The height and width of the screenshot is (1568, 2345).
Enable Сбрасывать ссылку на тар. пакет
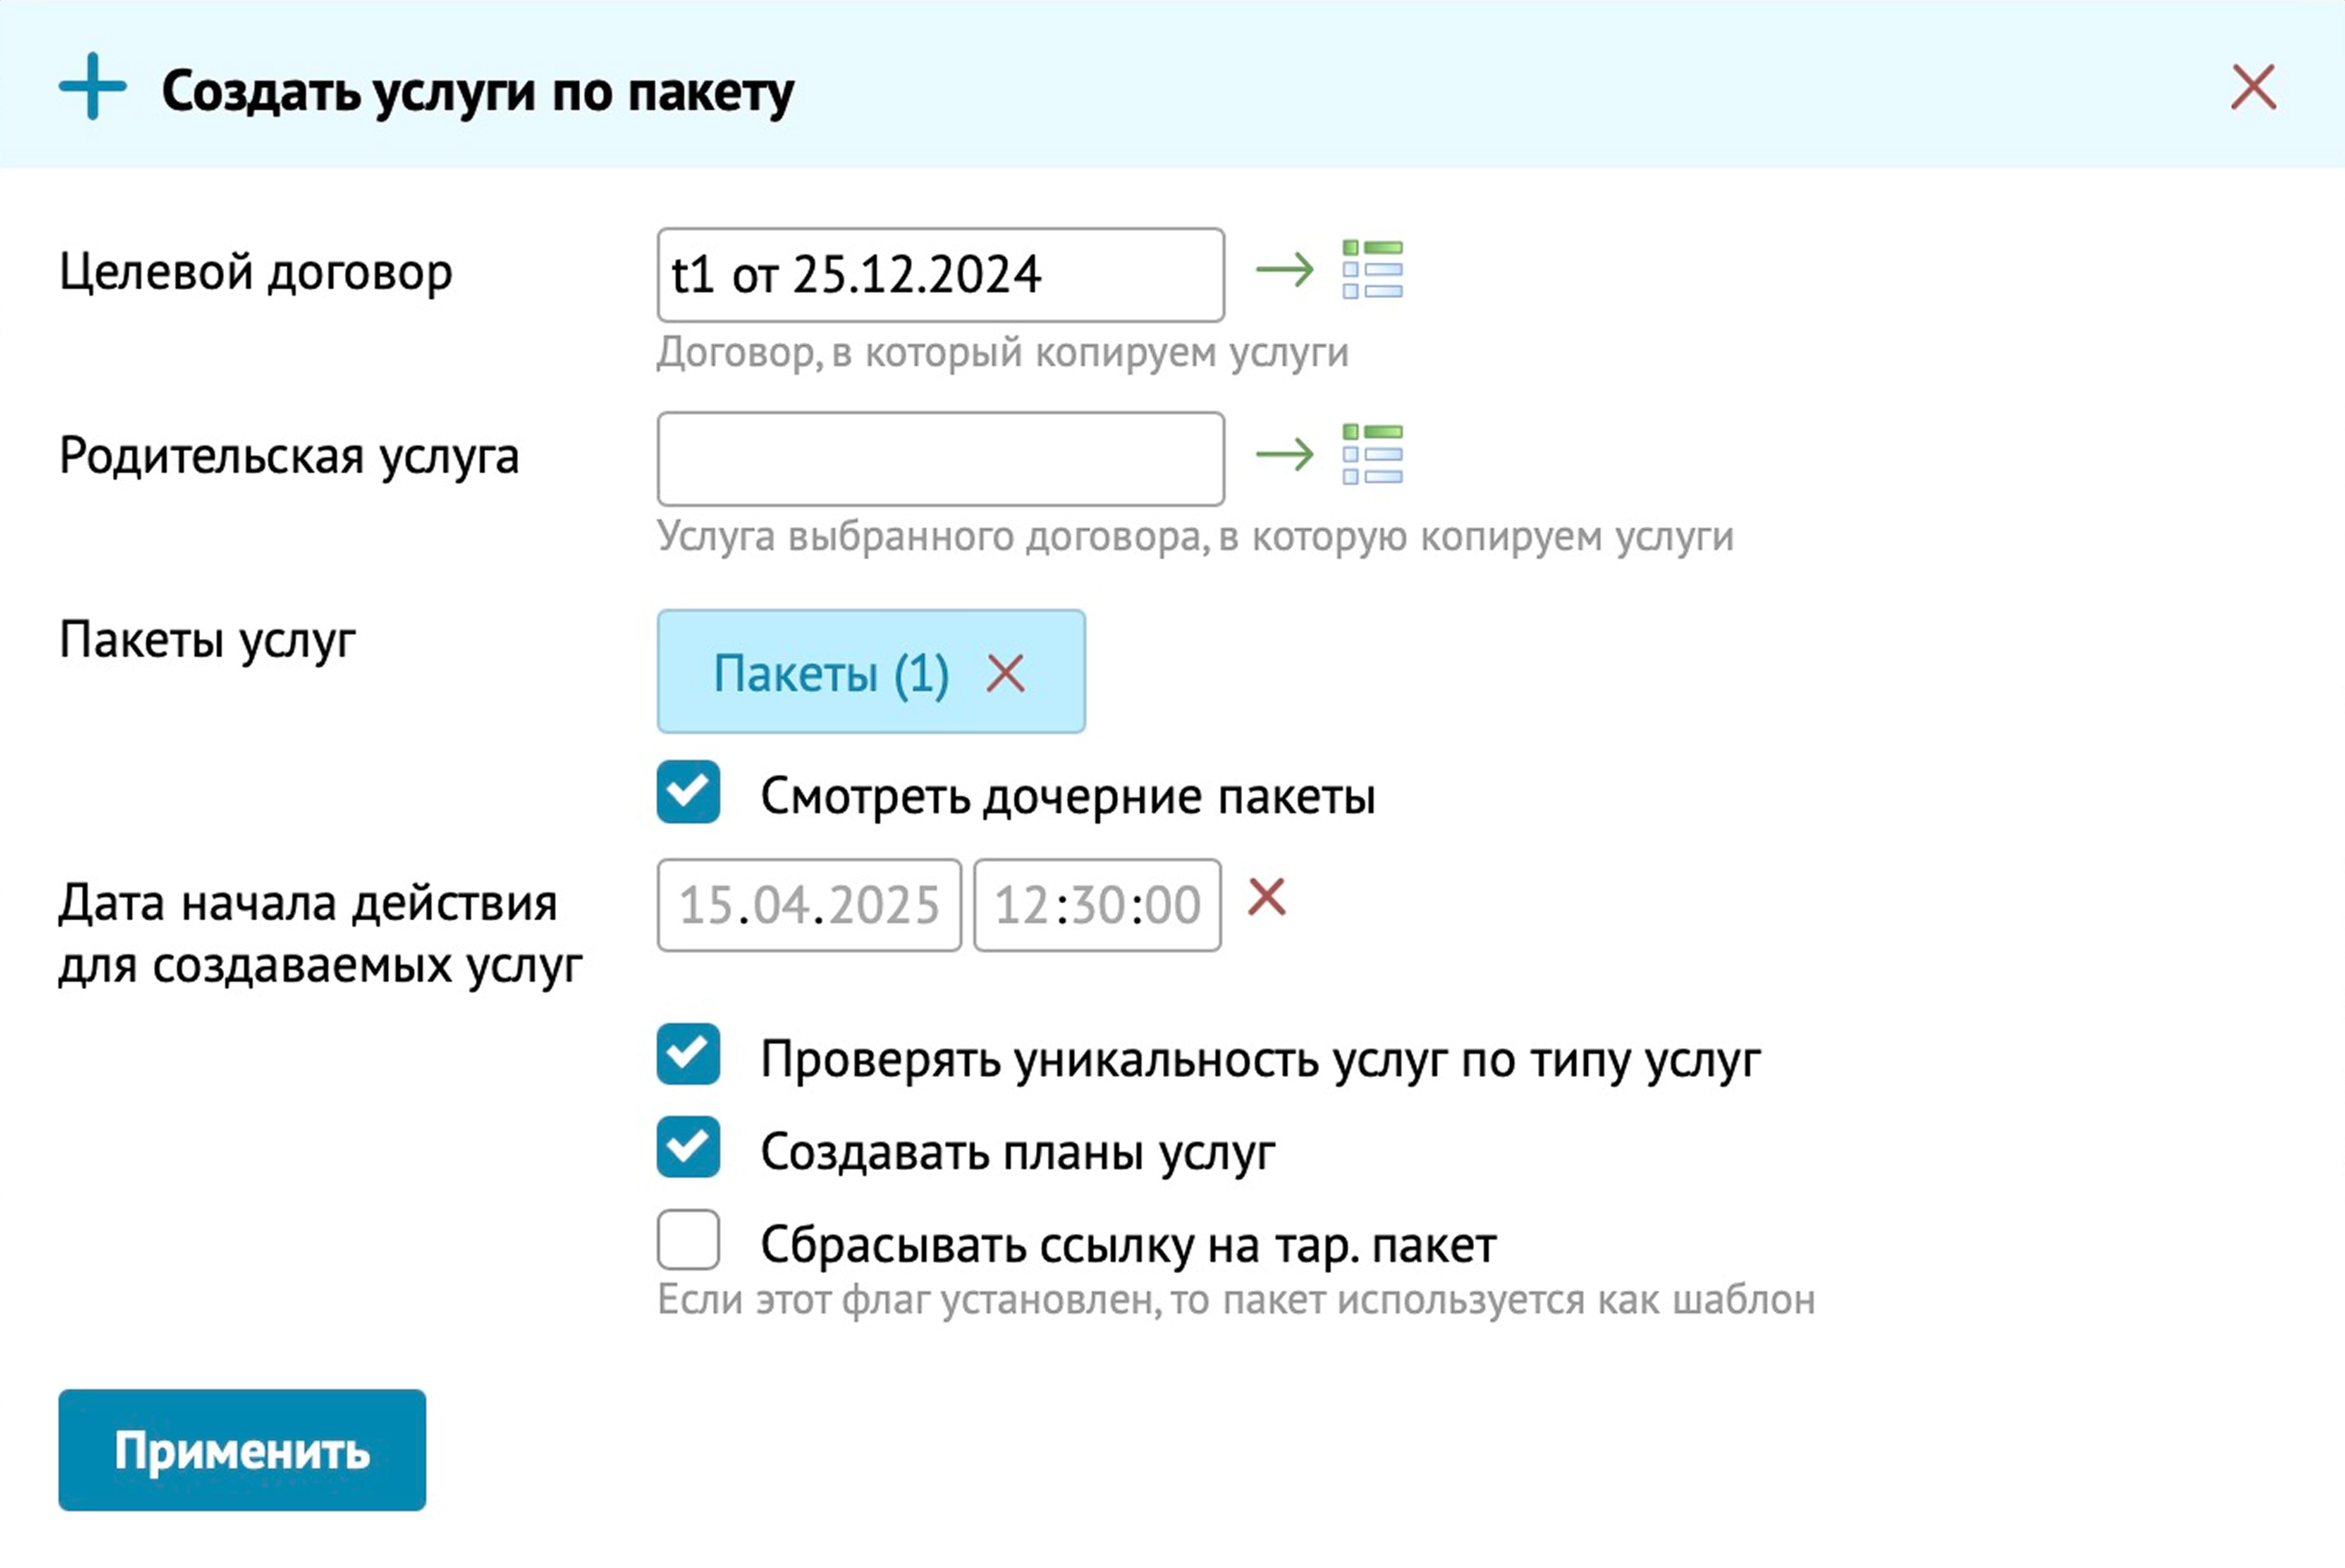pyautogui.click(x=688, y=1240)
